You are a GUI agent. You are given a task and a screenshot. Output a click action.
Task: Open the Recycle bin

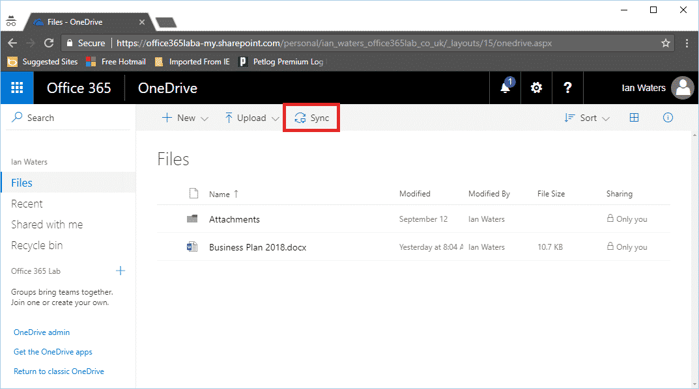[37, 246]
